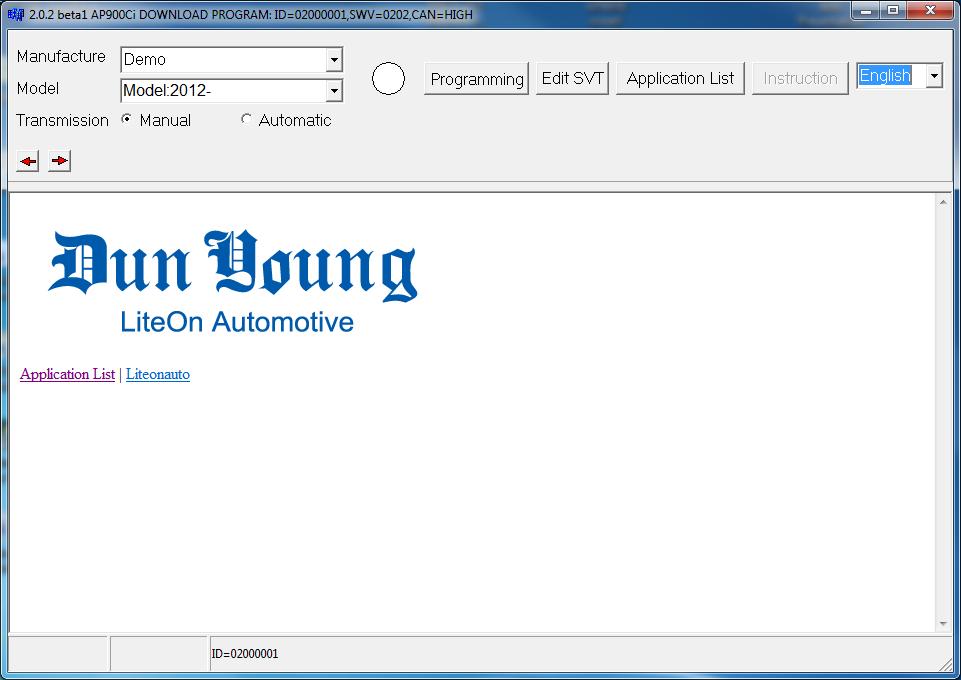Click the Dun Young LiteOn Automotive logo
Screen dimensions: 961x680
(x=233, y=282)
